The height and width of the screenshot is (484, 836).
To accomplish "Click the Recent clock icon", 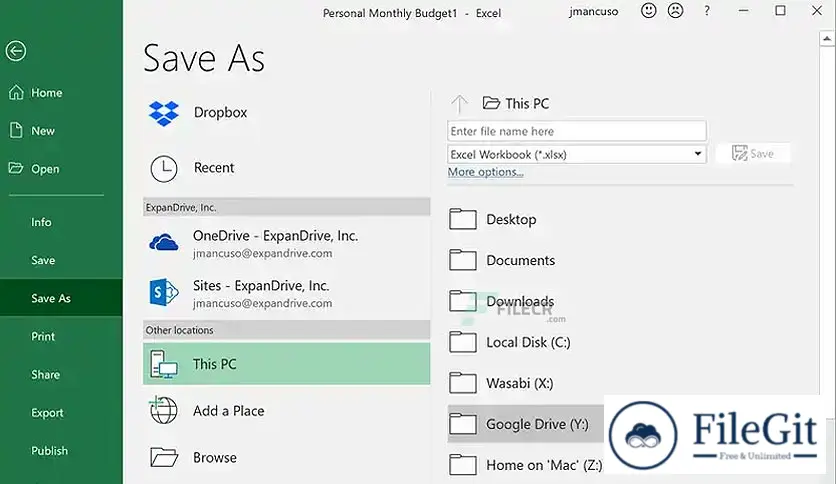I will (164, 168).
